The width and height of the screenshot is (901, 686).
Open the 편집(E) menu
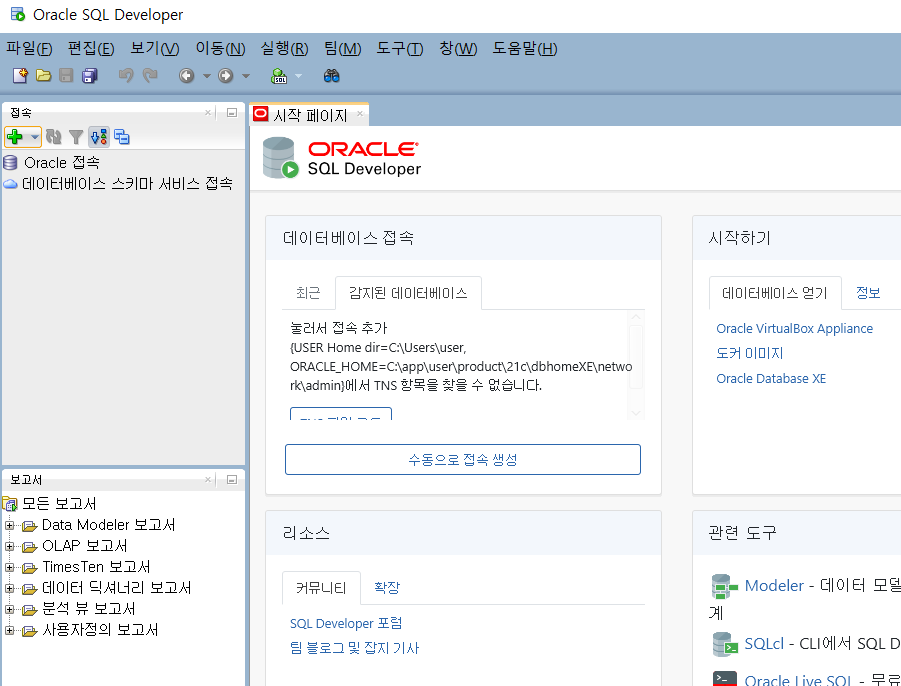[x=91, y=48]
